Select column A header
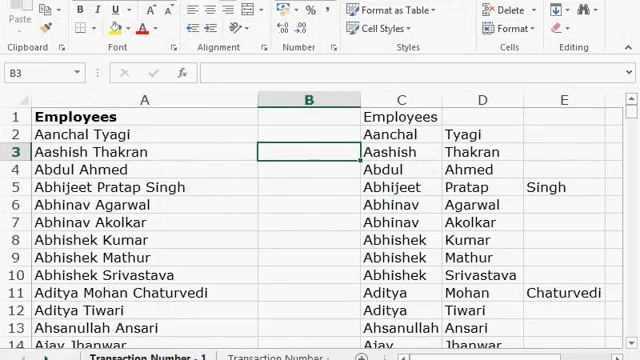This screenshot has height=360, width=640. (x=144, y=100)
